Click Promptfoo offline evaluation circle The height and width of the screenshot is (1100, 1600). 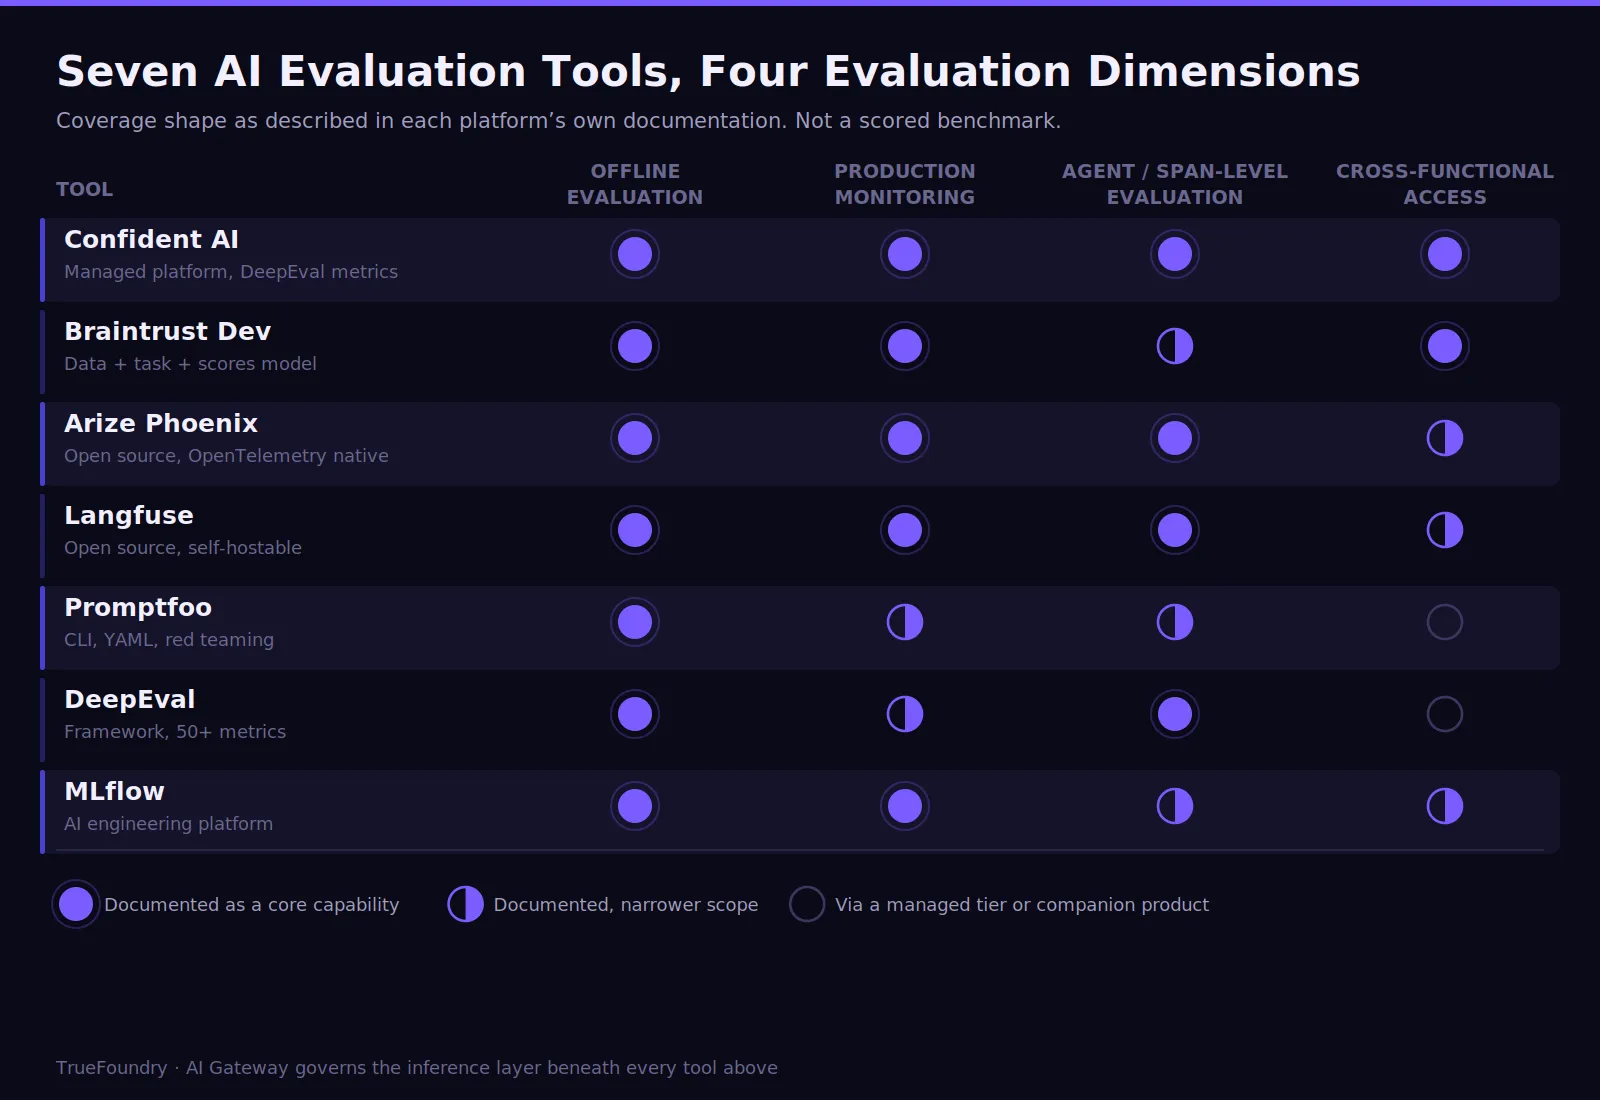coord(635,622)
